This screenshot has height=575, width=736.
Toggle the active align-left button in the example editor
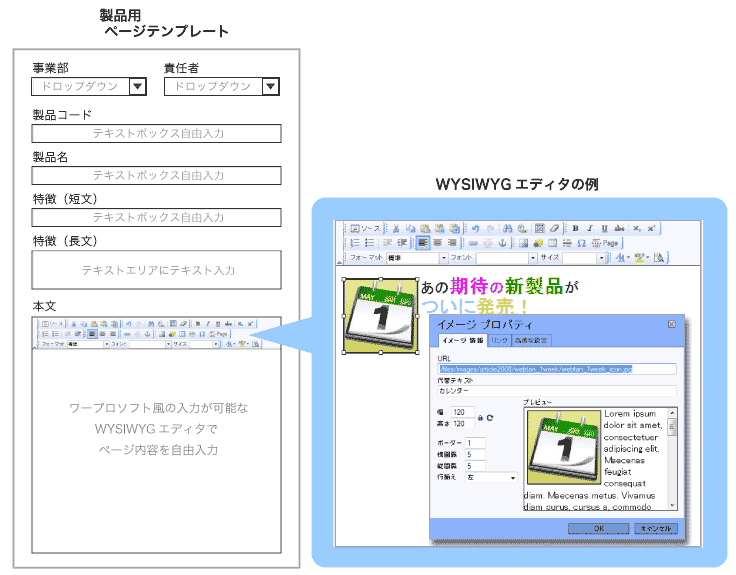[x=422, y=243]
